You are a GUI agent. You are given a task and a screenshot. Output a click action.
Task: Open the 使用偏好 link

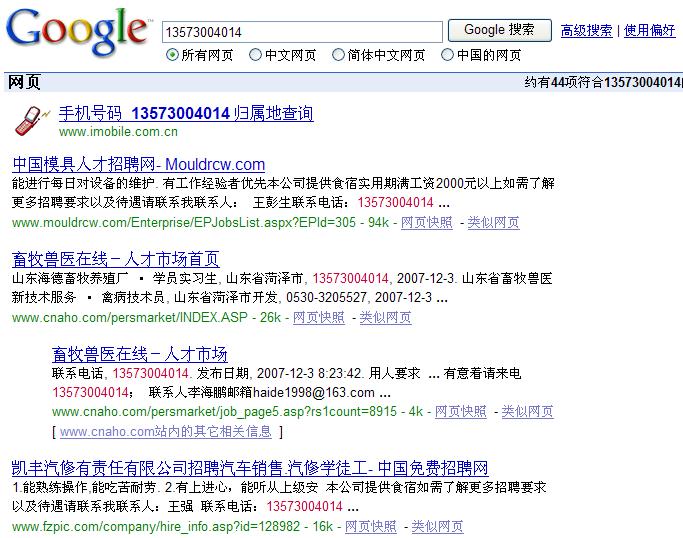649,31
